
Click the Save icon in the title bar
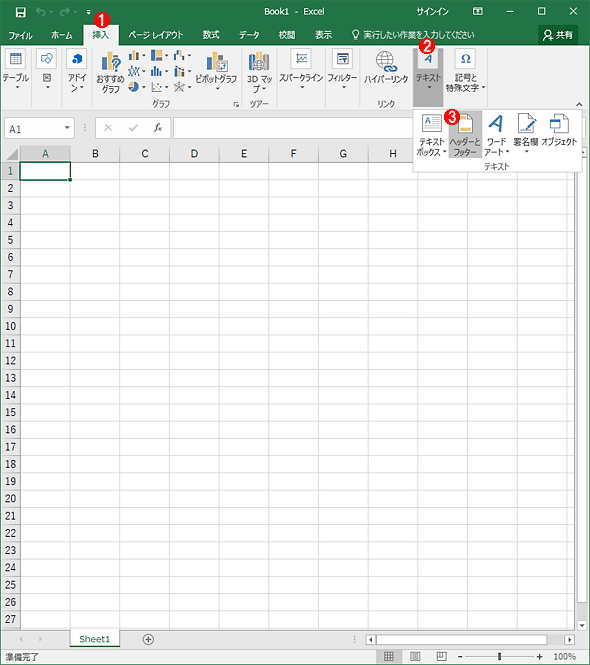(20, 12)
